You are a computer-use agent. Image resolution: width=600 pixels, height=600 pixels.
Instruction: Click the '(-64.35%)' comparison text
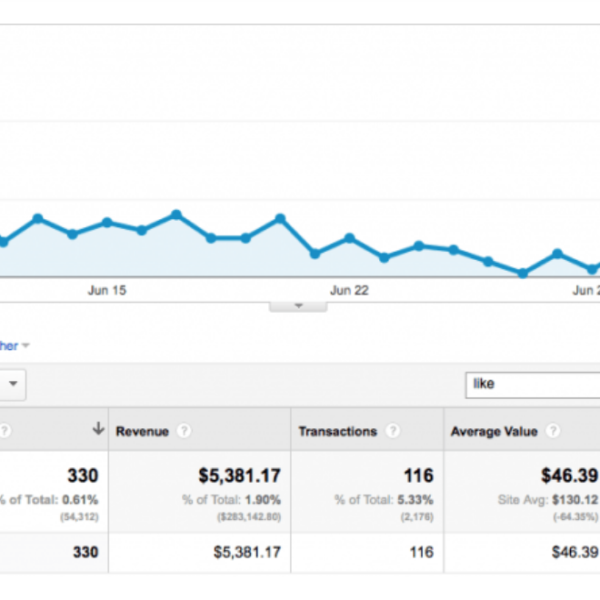575,517
